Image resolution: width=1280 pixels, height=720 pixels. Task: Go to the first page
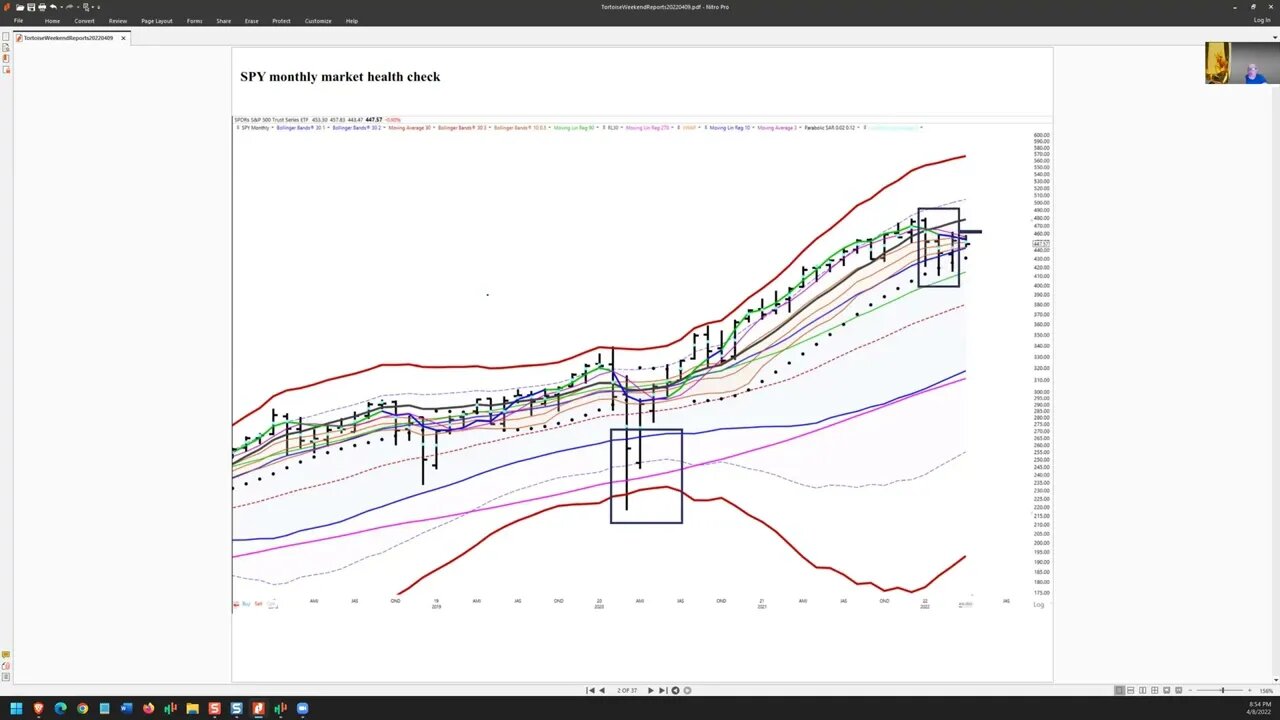pos(590,690)
